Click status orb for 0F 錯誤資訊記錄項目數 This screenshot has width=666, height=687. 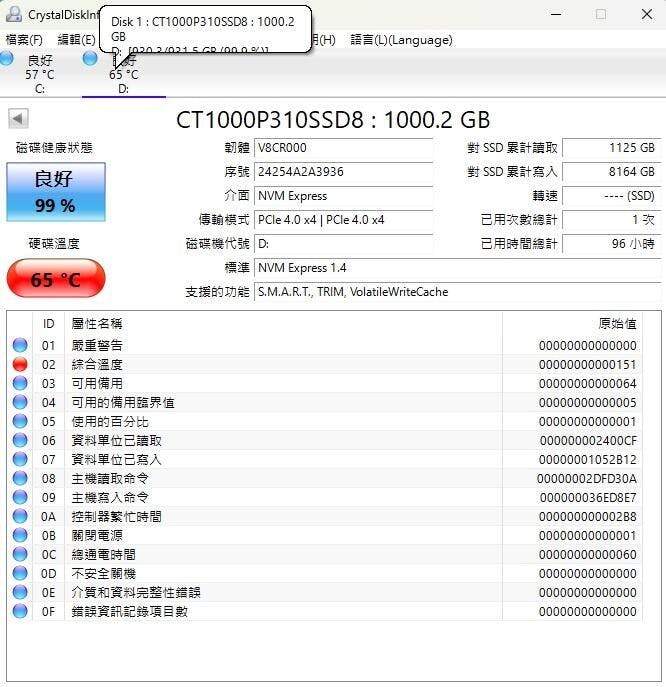click(x=20, y=611)
